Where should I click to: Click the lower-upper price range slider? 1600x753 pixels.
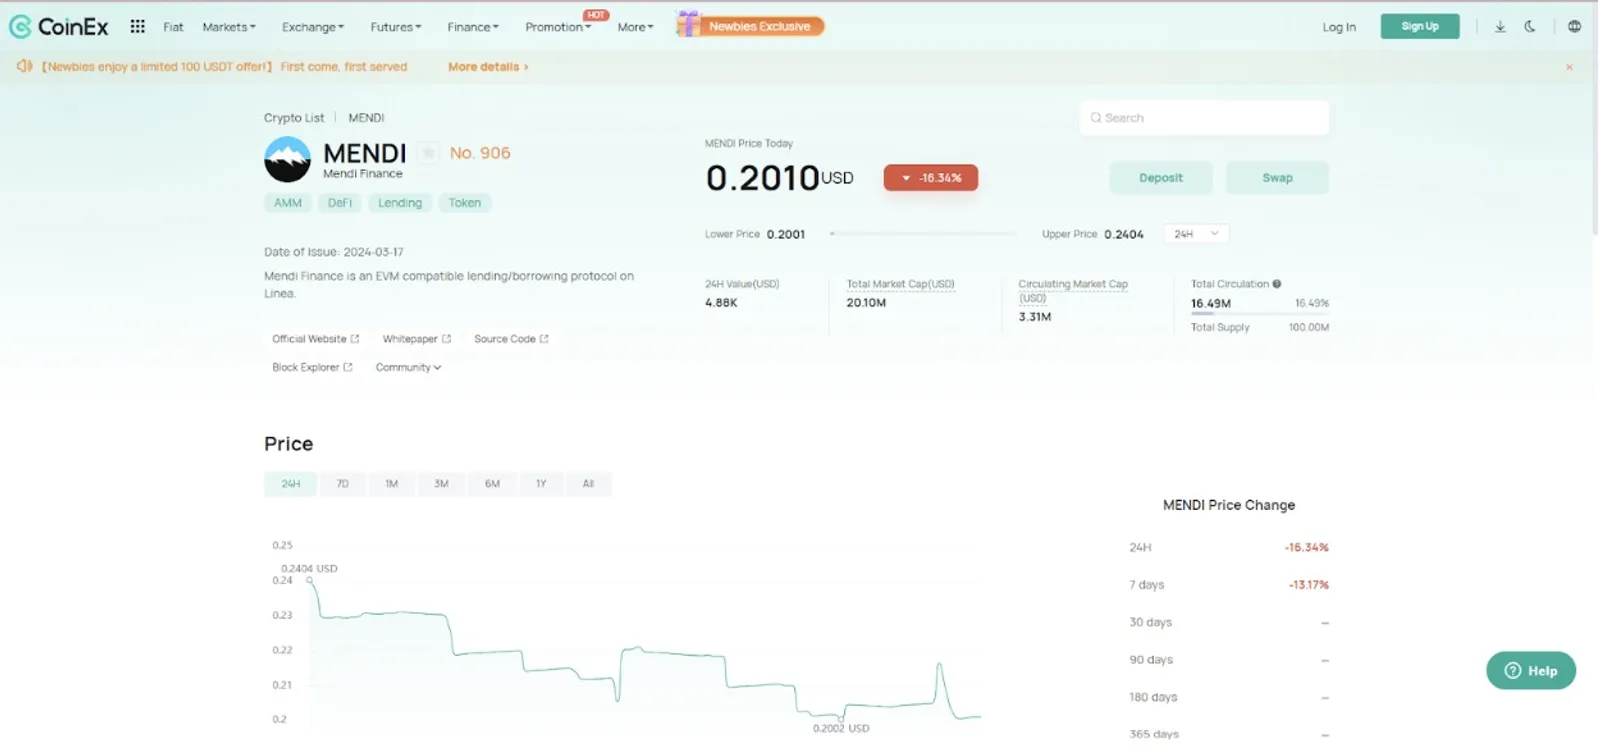coord(923,234)
